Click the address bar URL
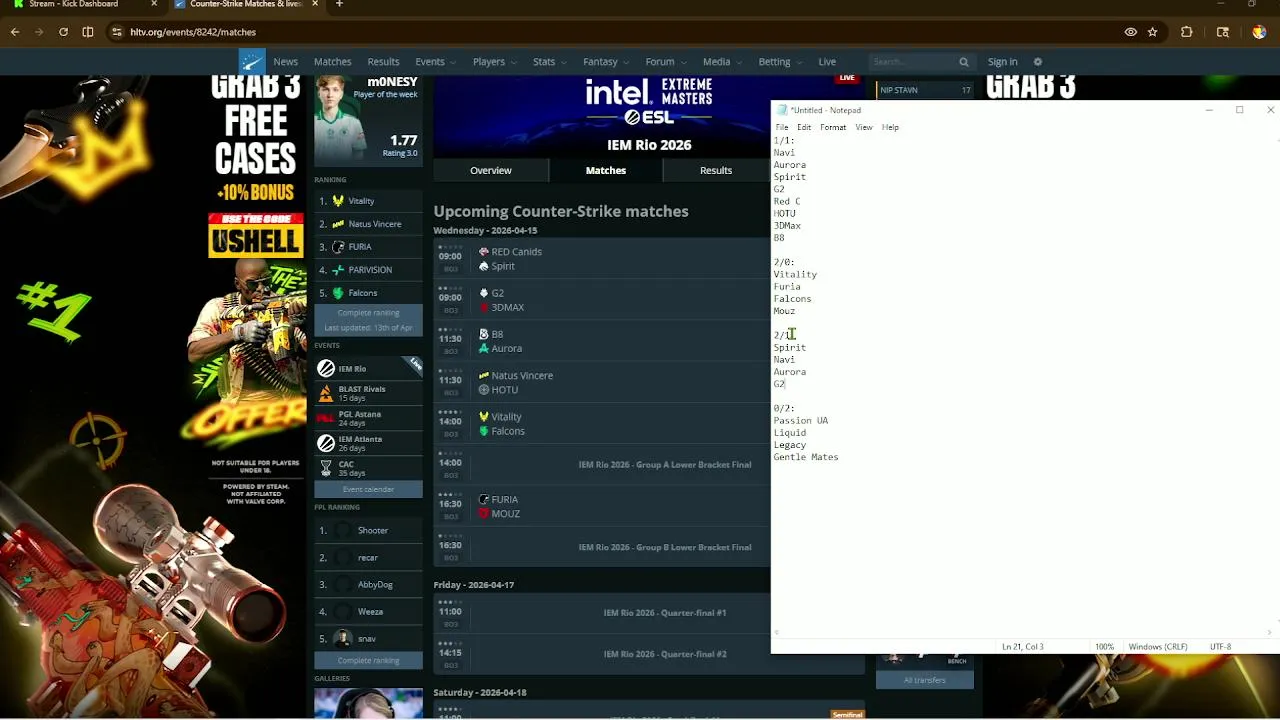 193,32
